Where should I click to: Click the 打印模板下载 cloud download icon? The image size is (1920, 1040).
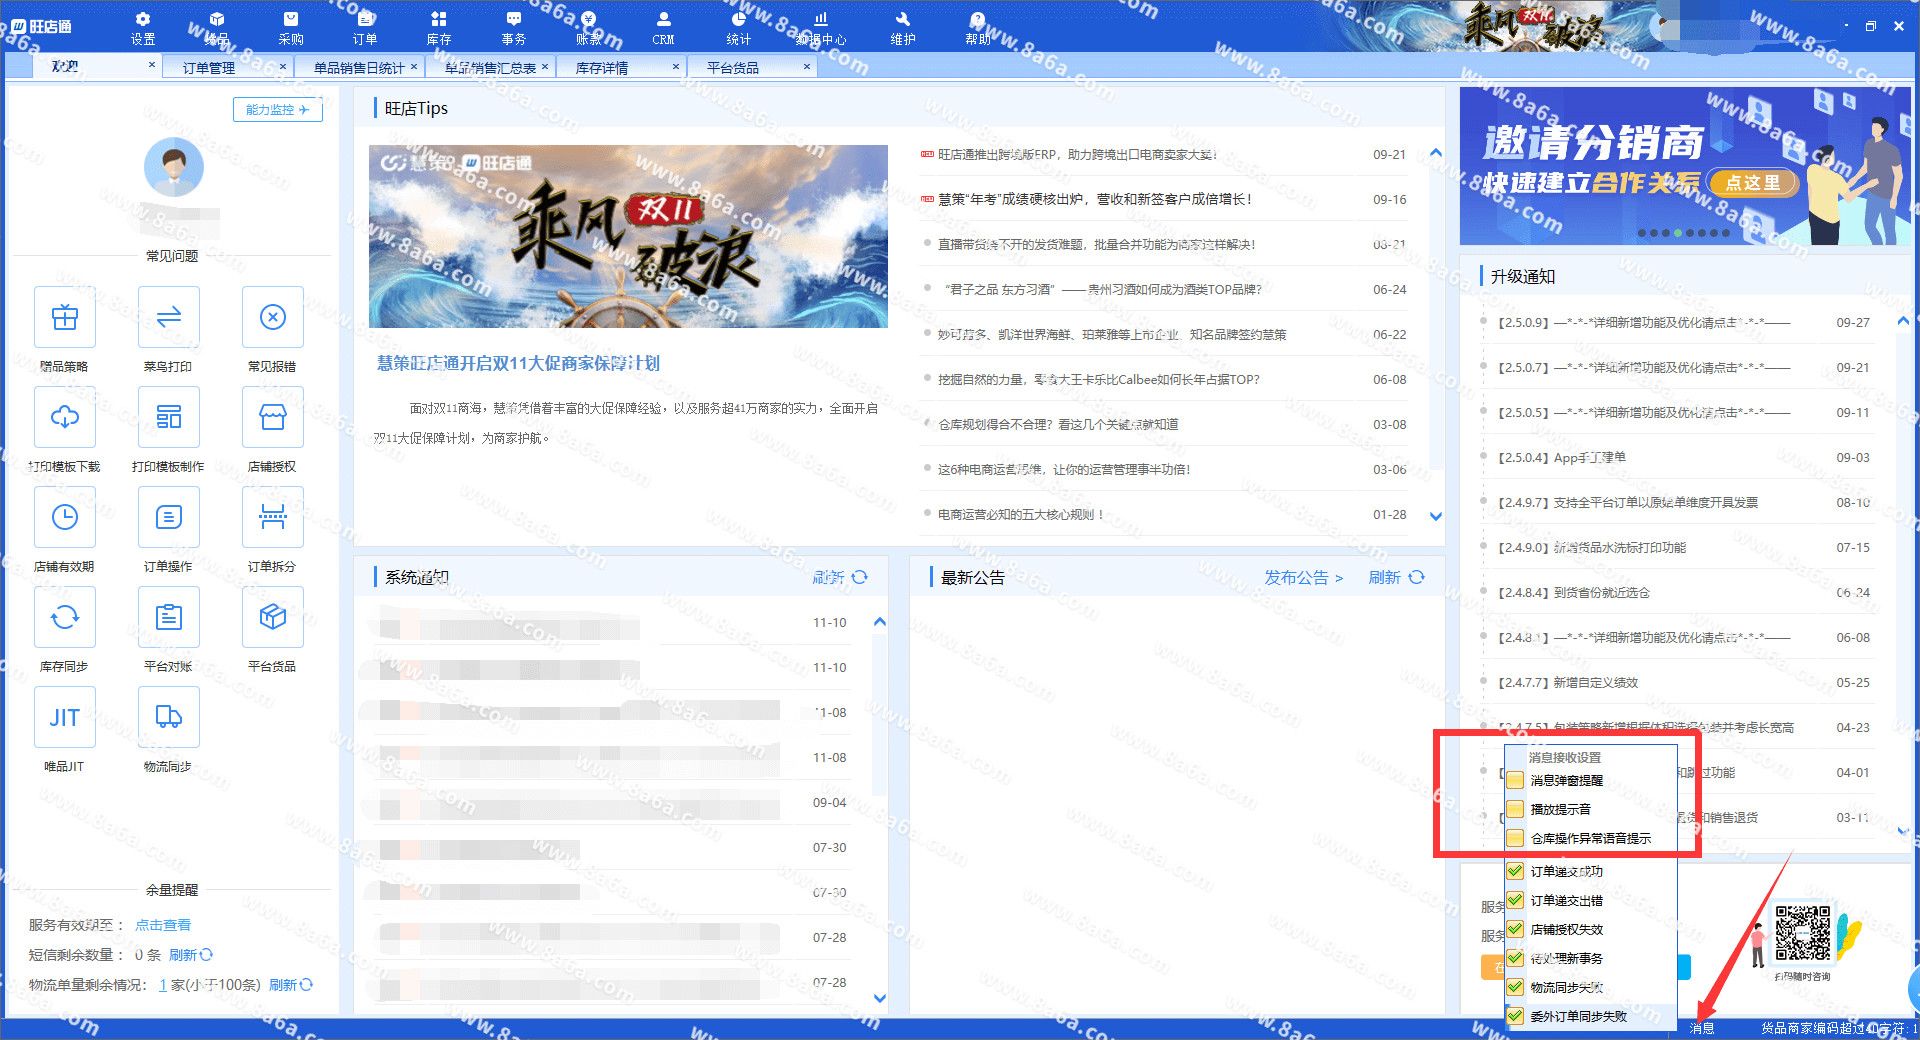pos(65,417)
